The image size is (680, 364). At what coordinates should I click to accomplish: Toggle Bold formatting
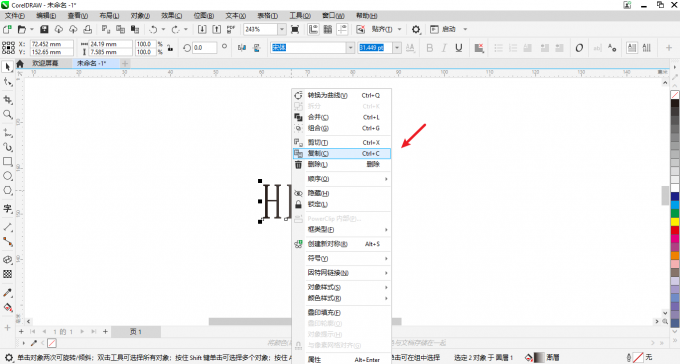click(429, 48)
